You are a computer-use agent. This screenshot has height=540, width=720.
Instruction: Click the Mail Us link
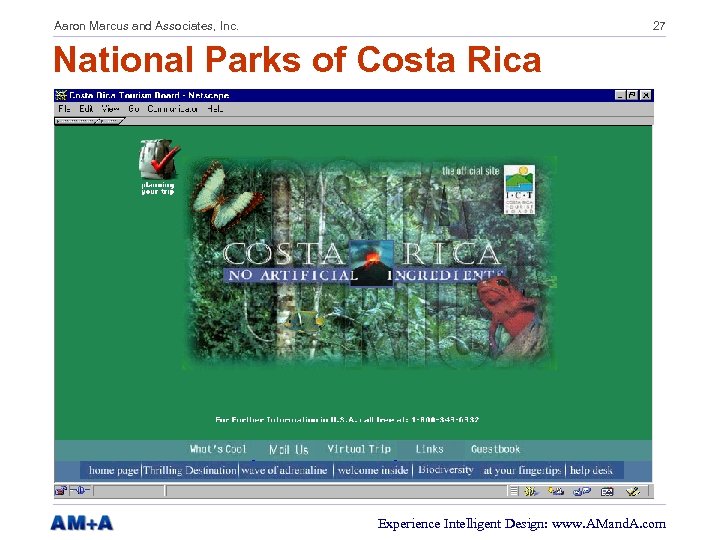(x=288, y=450)
